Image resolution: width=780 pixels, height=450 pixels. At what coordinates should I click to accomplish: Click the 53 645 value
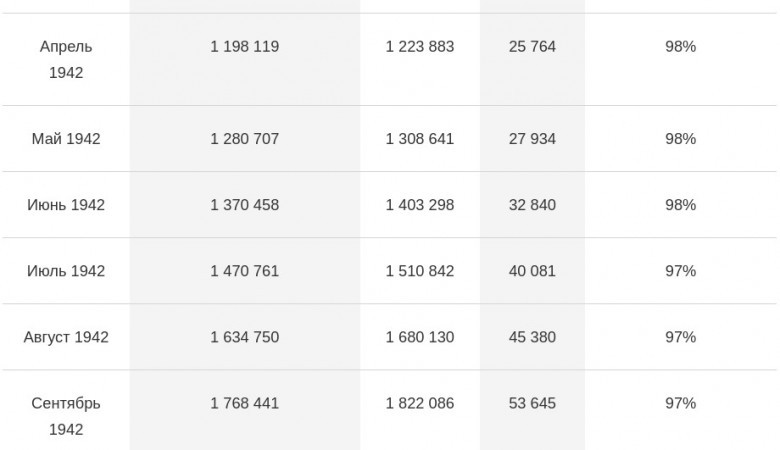point(532,403)
